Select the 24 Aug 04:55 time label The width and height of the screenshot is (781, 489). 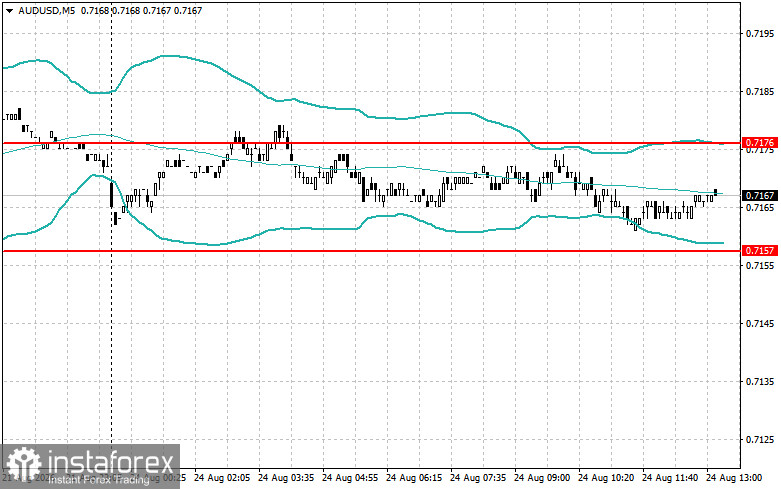coord(350,478)
